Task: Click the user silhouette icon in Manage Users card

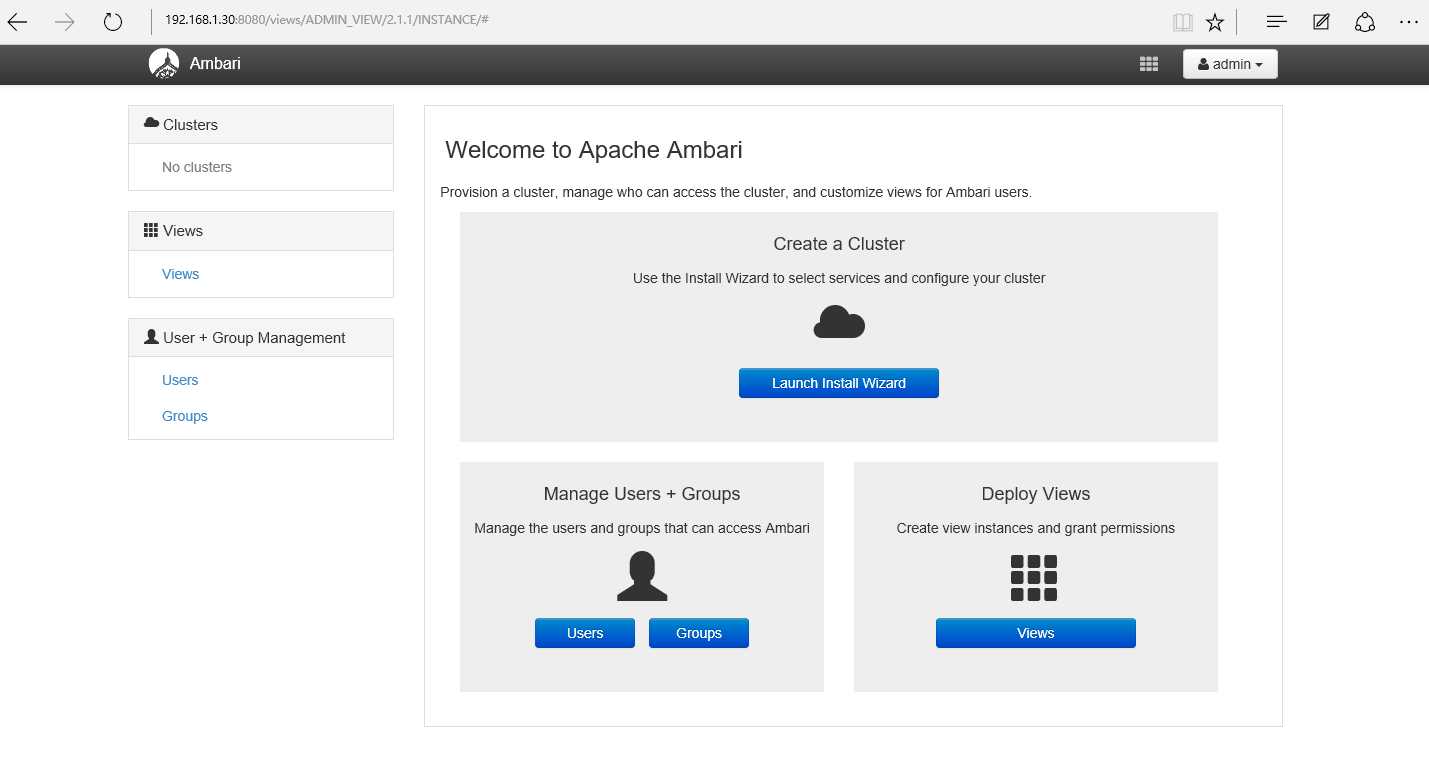Action: coord(642,577)
